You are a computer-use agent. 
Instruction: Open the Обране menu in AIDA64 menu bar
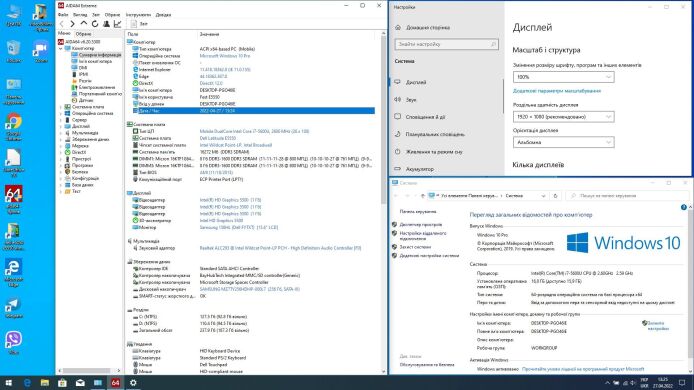pos(112,15)
